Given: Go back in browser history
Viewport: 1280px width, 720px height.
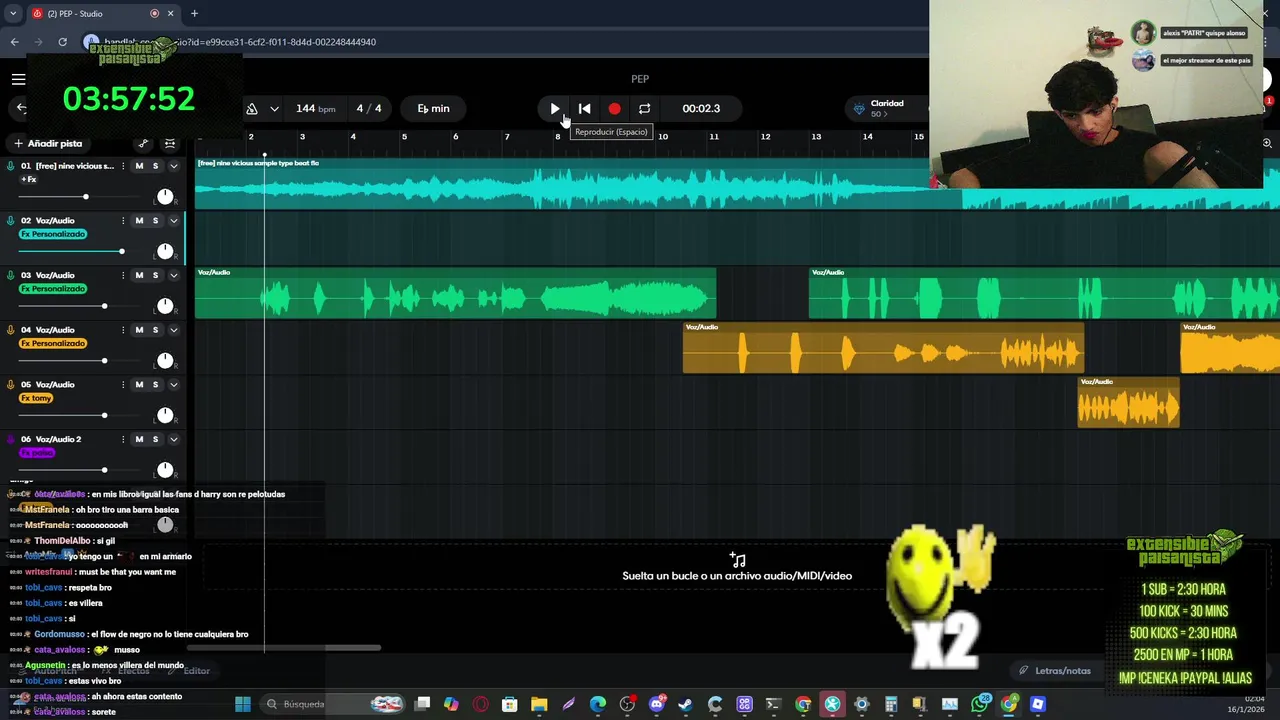Looking at the screenshot, I should (x=14, y=42).
